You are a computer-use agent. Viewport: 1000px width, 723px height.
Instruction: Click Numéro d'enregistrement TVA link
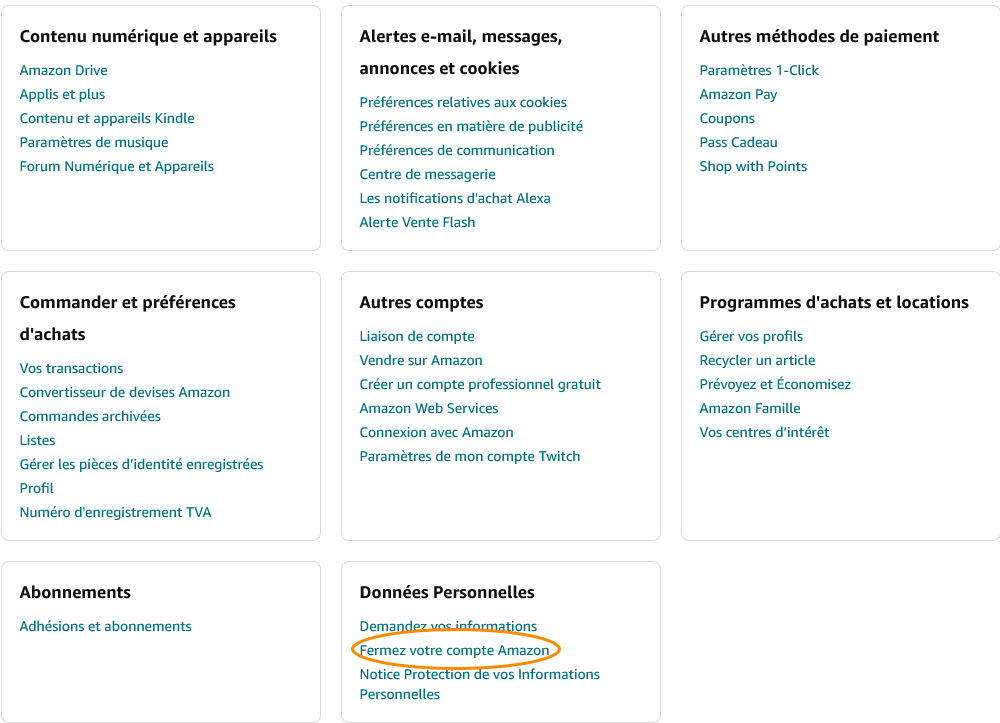pyautogui.click(x=115, y=512)
